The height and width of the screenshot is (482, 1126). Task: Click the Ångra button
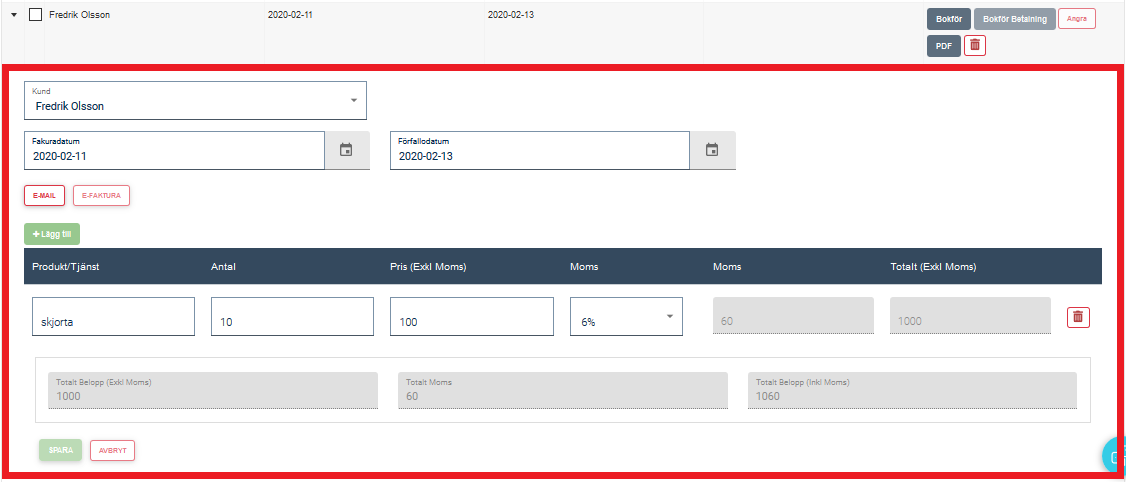click(x=1076, y=19)
